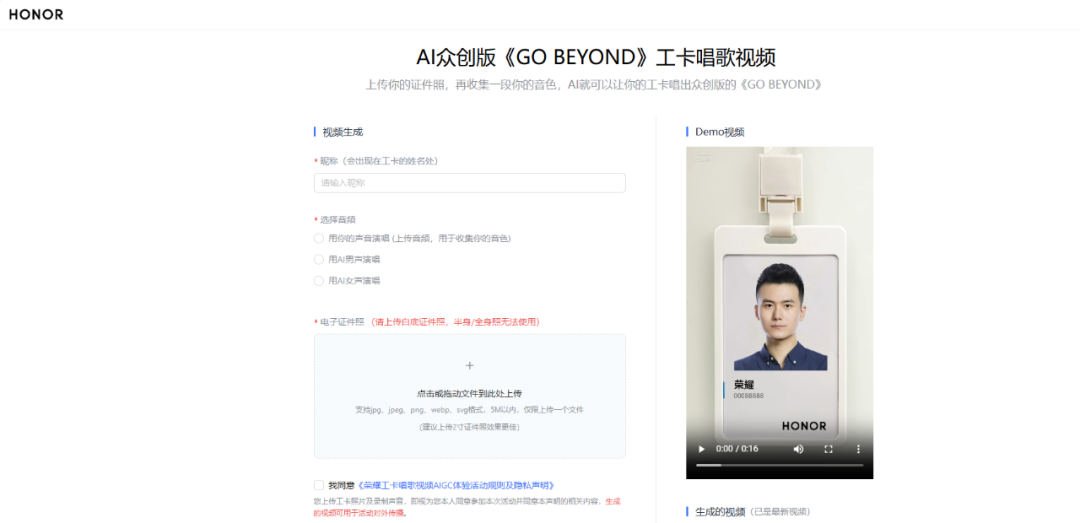Click the HONOR logo in header

pyautogui.click(x=36, y=14)
